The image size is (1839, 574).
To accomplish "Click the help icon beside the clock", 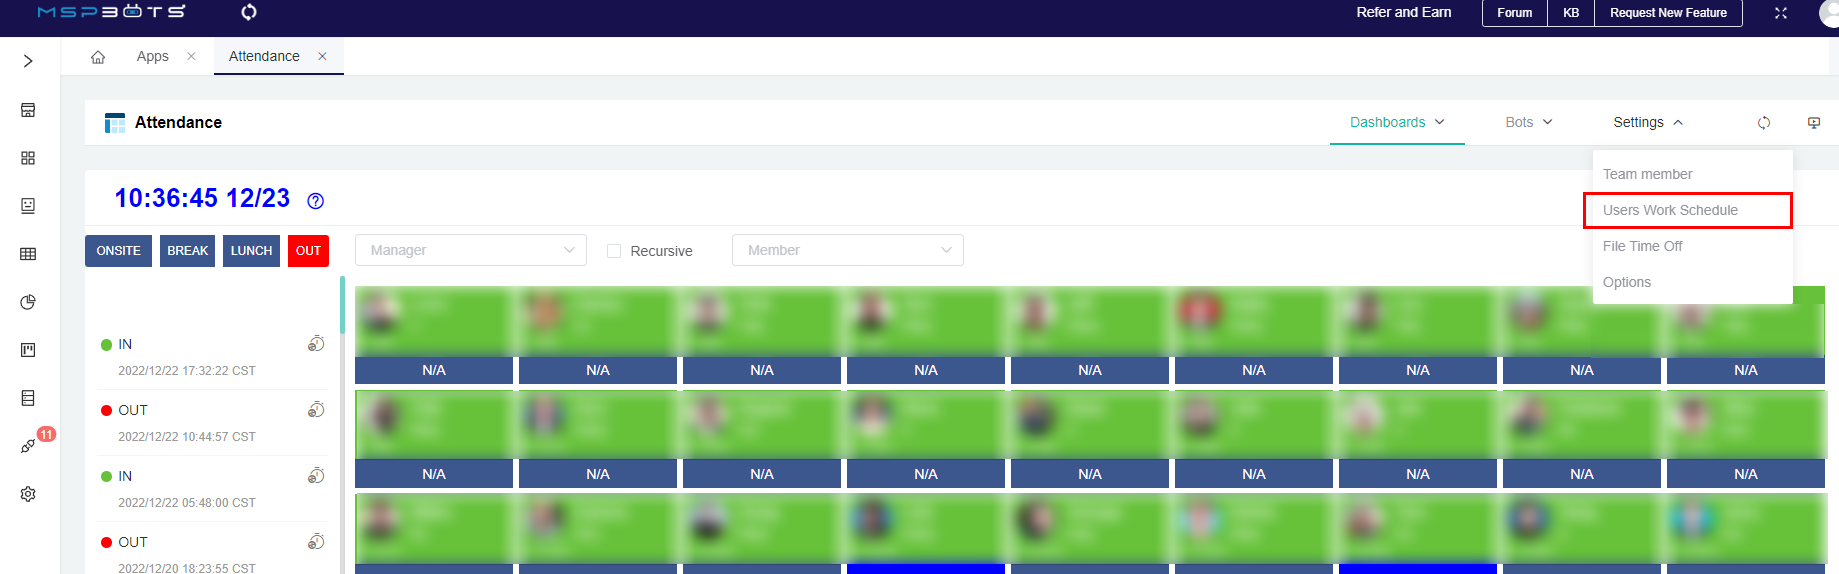I will click(x=316, y=201).
